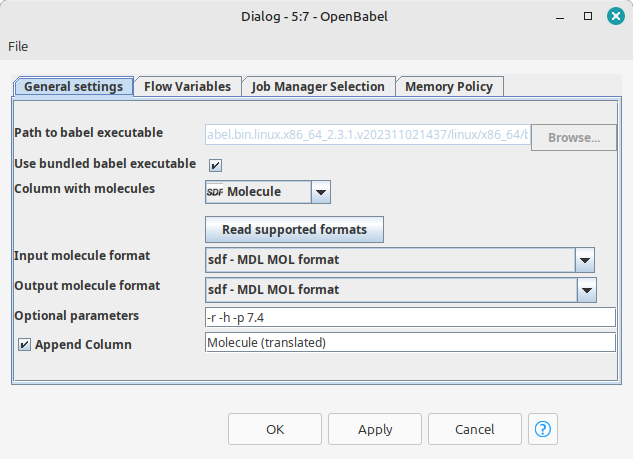Viewport: 633px width, 459px height.
Task: Click the Input molecule format label
Action: coord(82,256)
